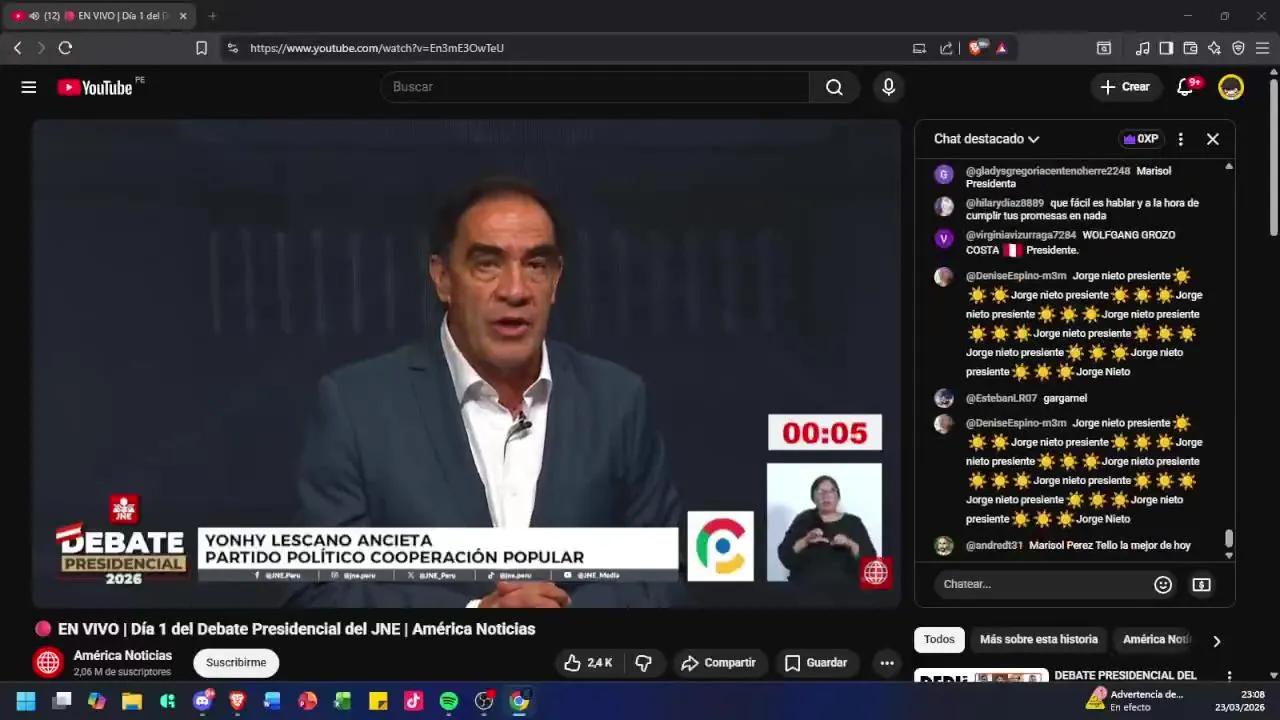Open América Noticias channel name
The height and width of the screenshot is (720, 1280).
click(123, 656)
